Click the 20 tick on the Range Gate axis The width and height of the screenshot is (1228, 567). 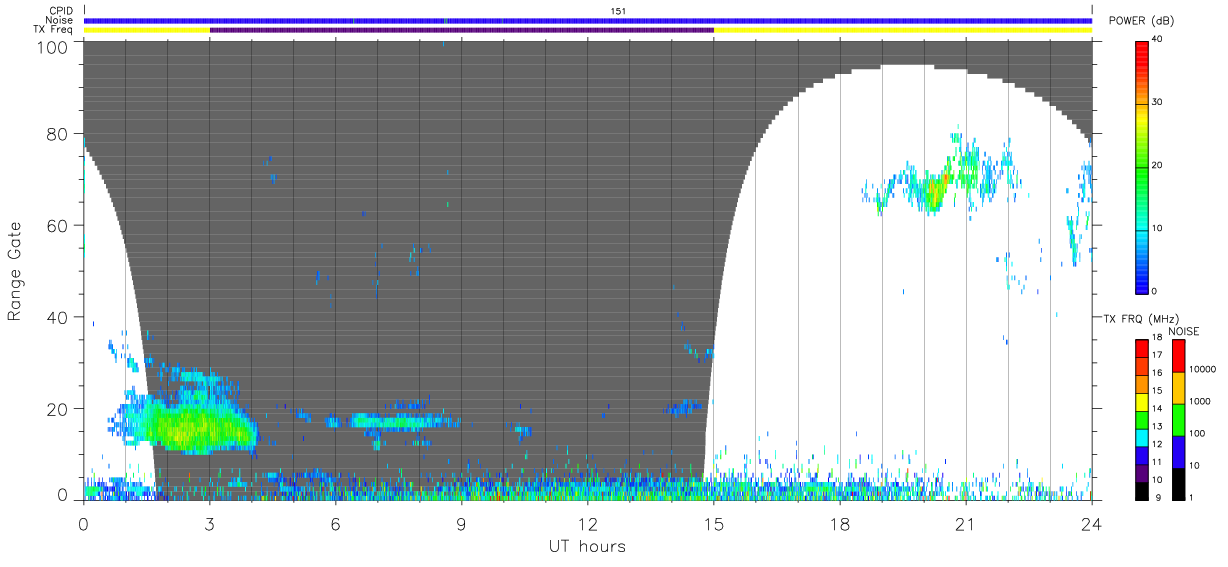pos(59,409)
